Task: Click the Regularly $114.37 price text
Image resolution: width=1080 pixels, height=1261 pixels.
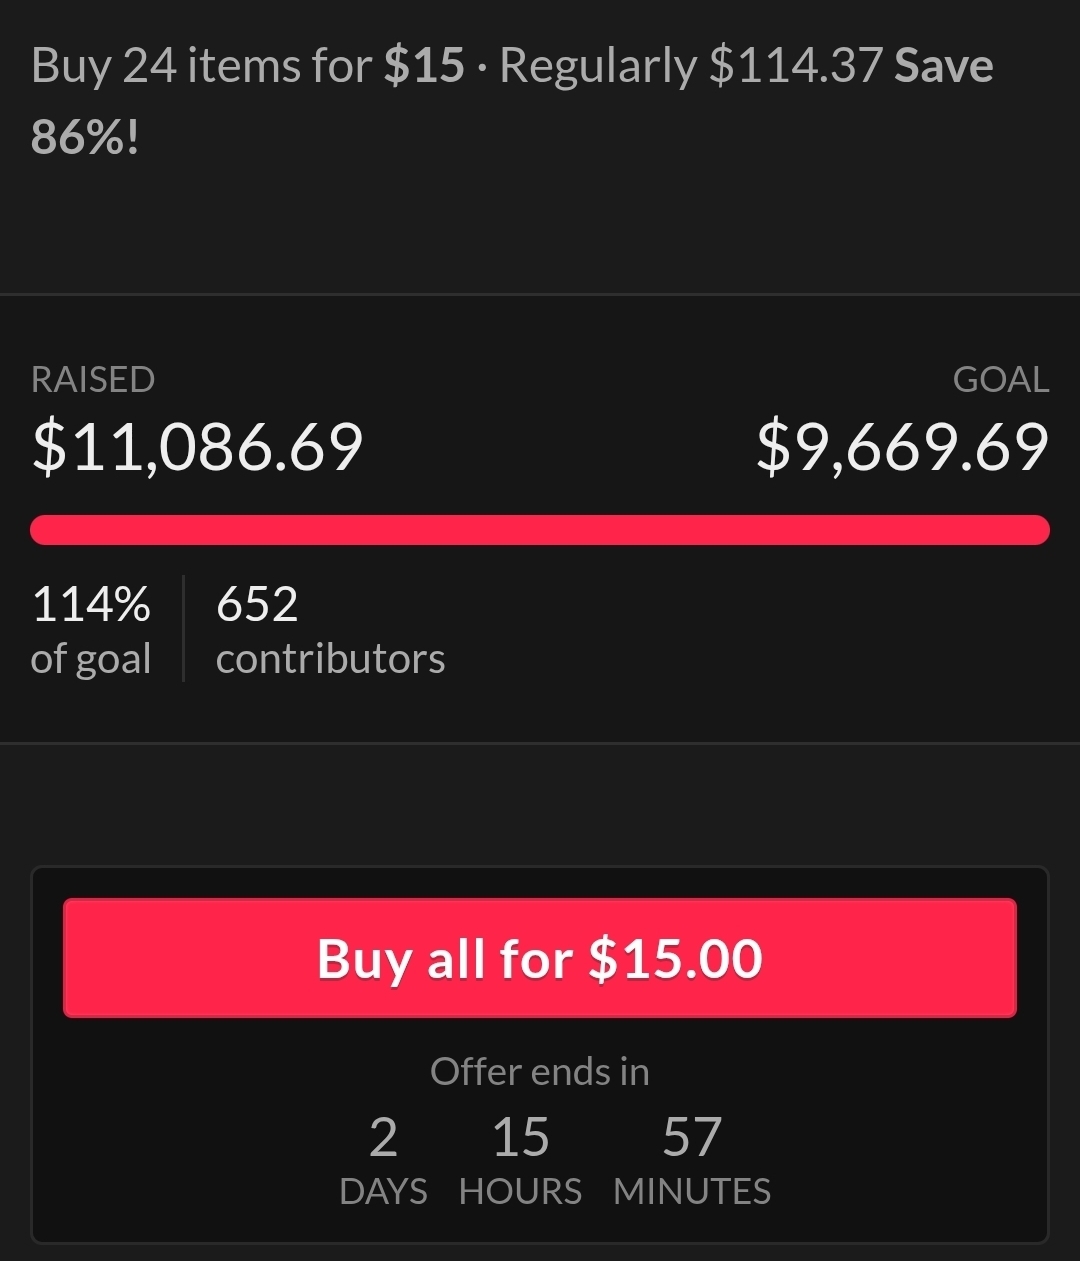Action: tap(690, 67)
